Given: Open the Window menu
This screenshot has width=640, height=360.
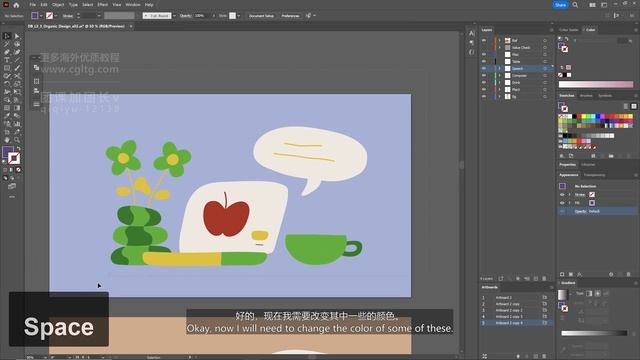Looking at the screenshot, I should coord(133,5).
